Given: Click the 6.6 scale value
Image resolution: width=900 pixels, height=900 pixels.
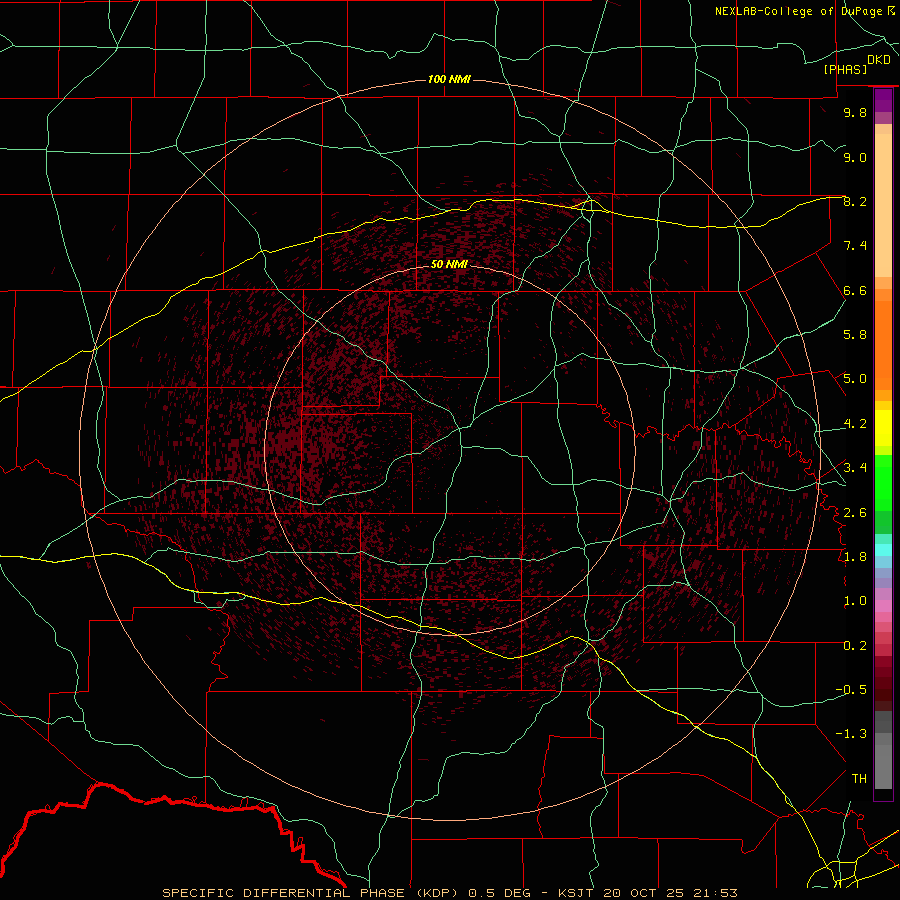Looking at the screenshot, I should 855,290.
